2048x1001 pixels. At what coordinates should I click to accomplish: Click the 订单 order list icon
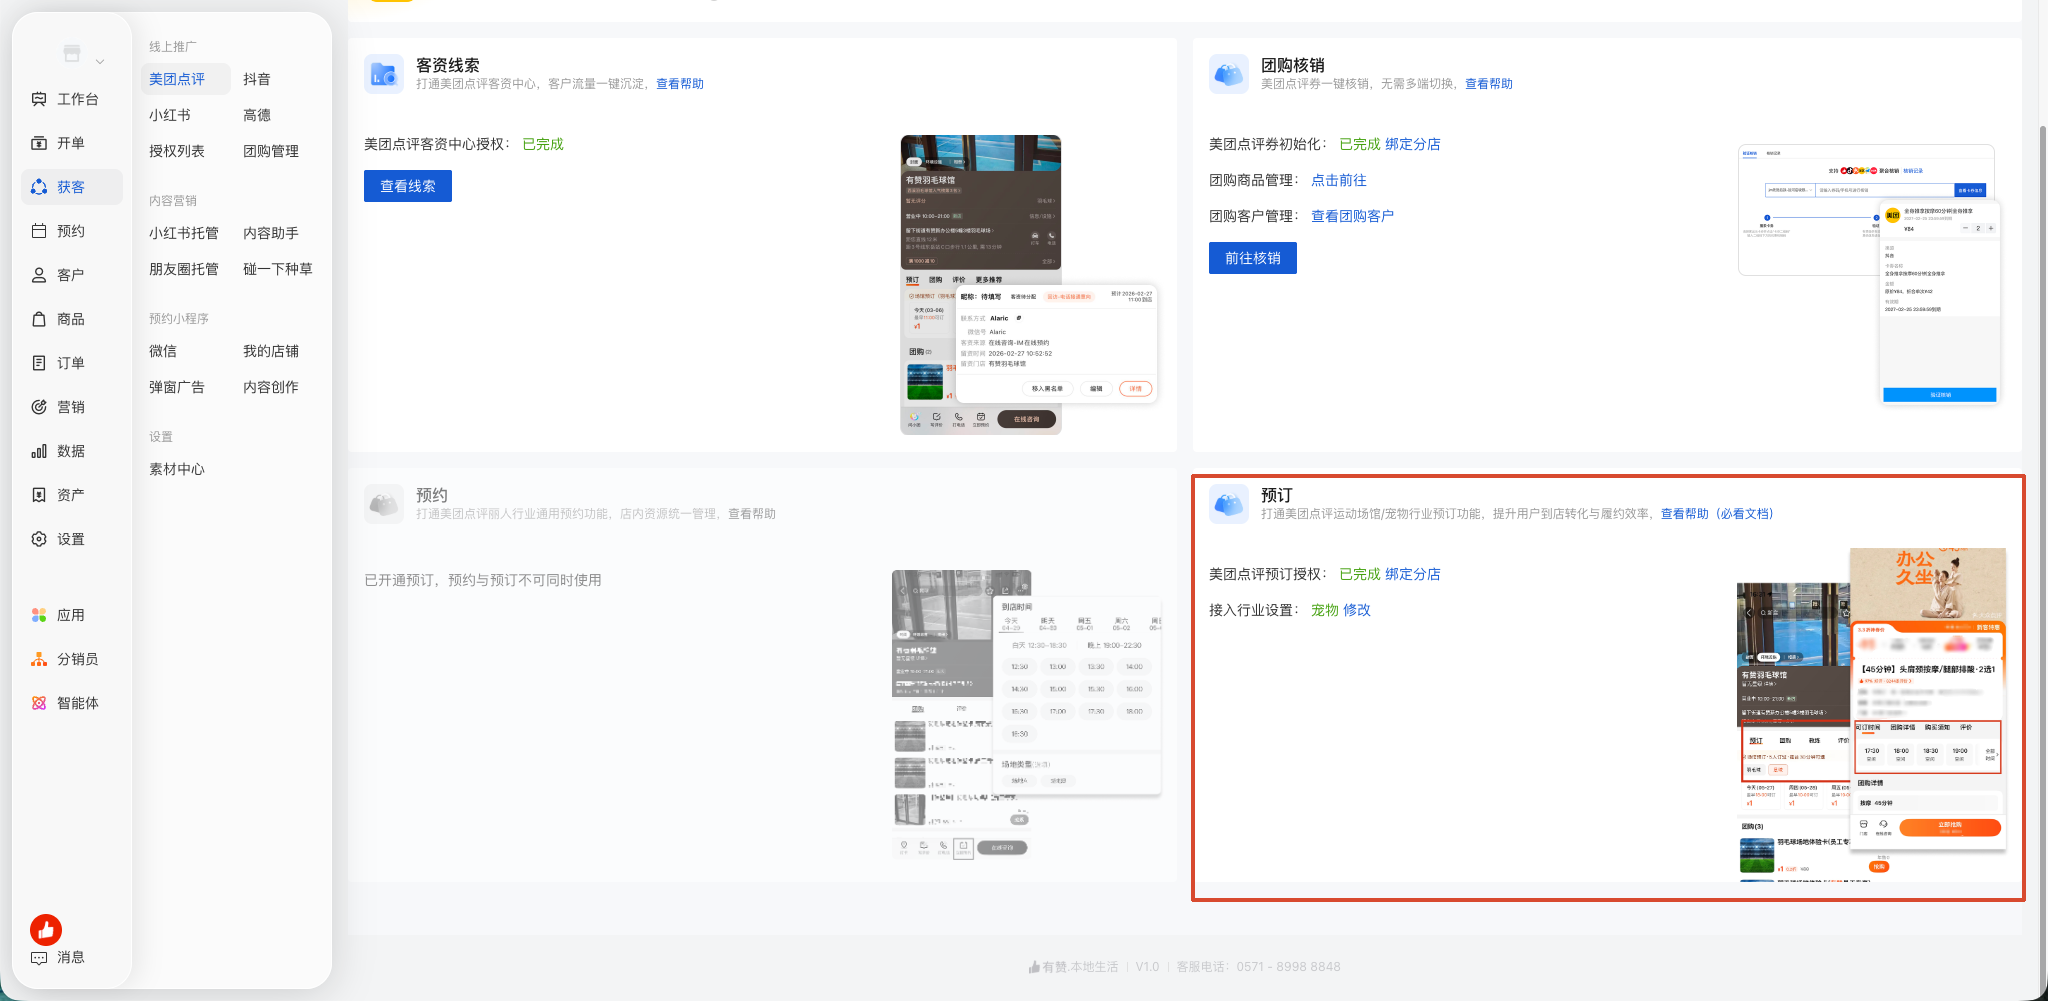39,363
